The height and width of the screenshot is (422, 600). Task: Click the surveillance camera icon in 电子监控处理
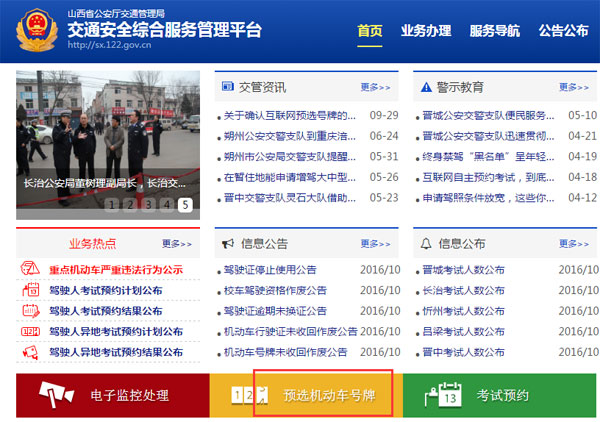(56, 394)
